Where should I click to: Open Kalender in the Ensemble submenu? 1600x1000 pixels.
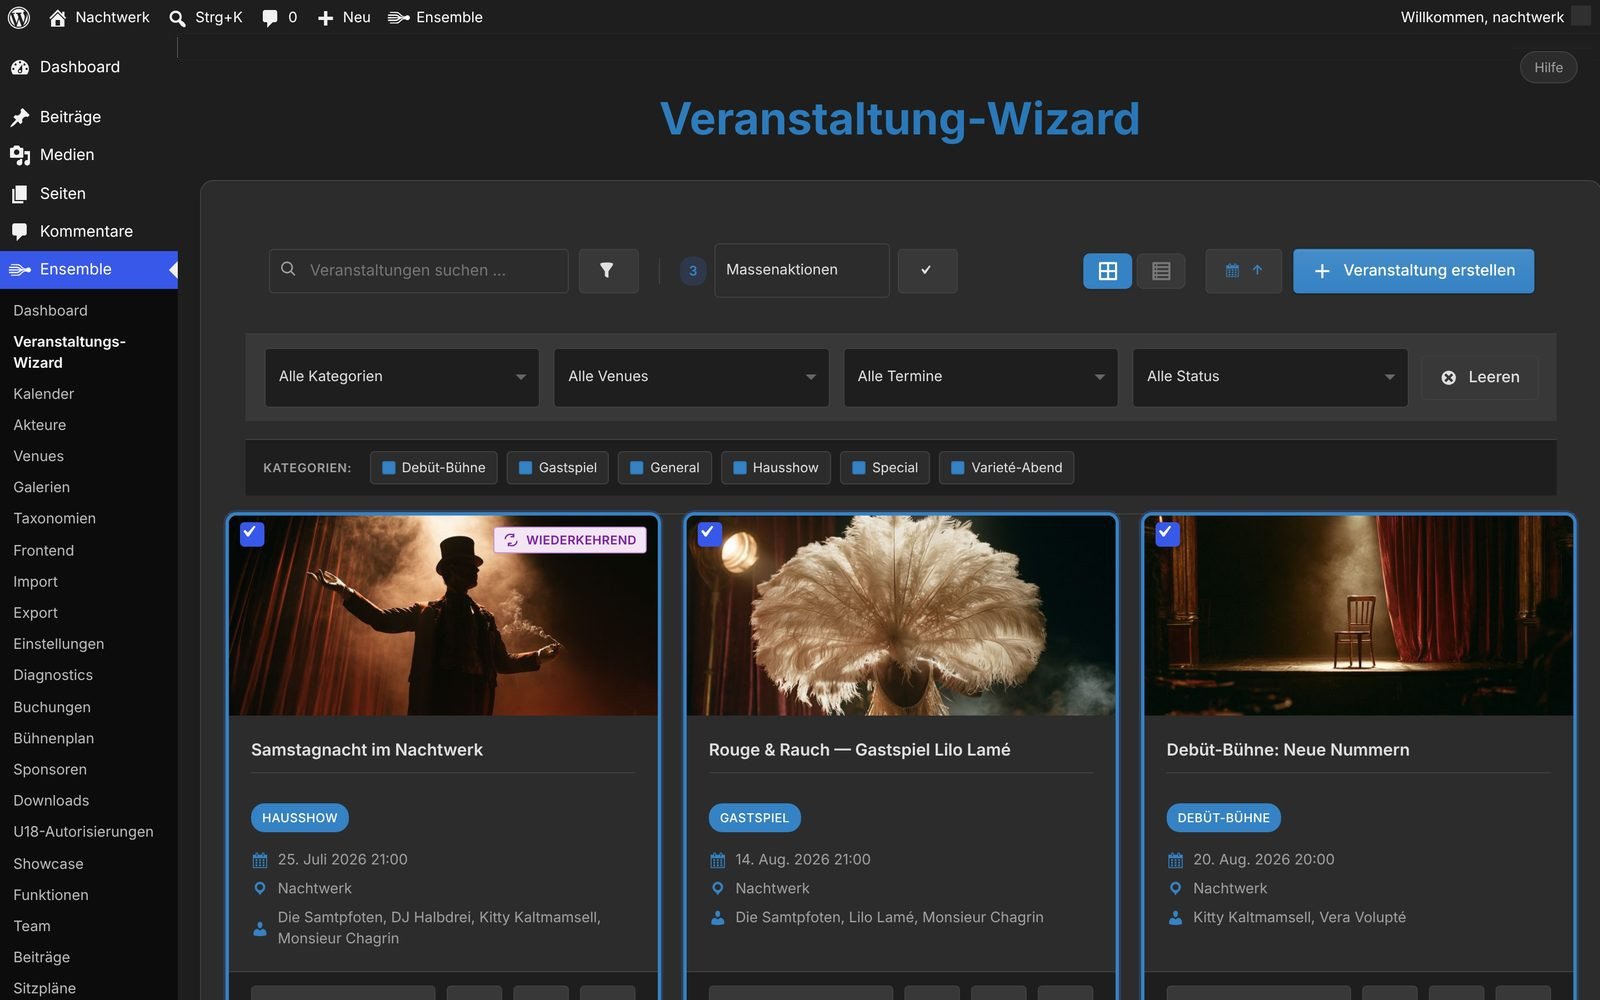click(x=44, y=394)
